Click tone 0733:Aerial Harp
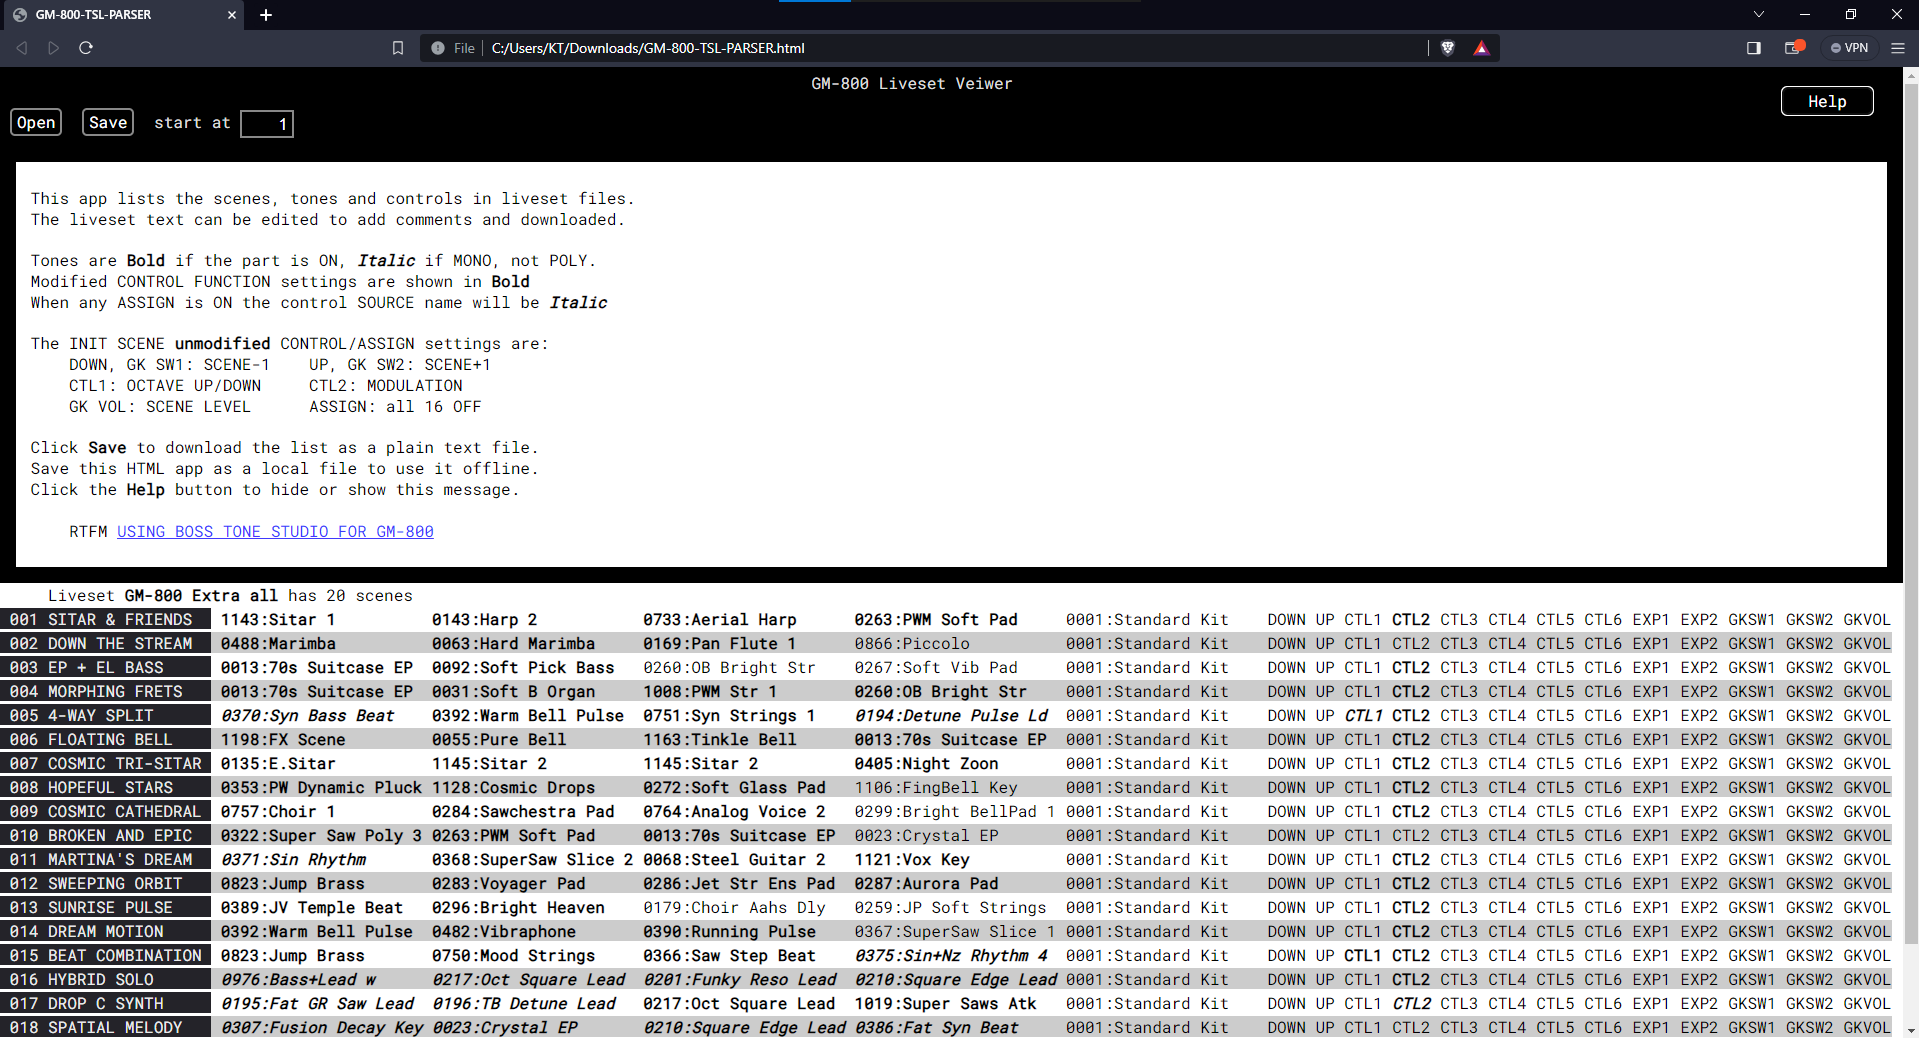 click(720, 620)
